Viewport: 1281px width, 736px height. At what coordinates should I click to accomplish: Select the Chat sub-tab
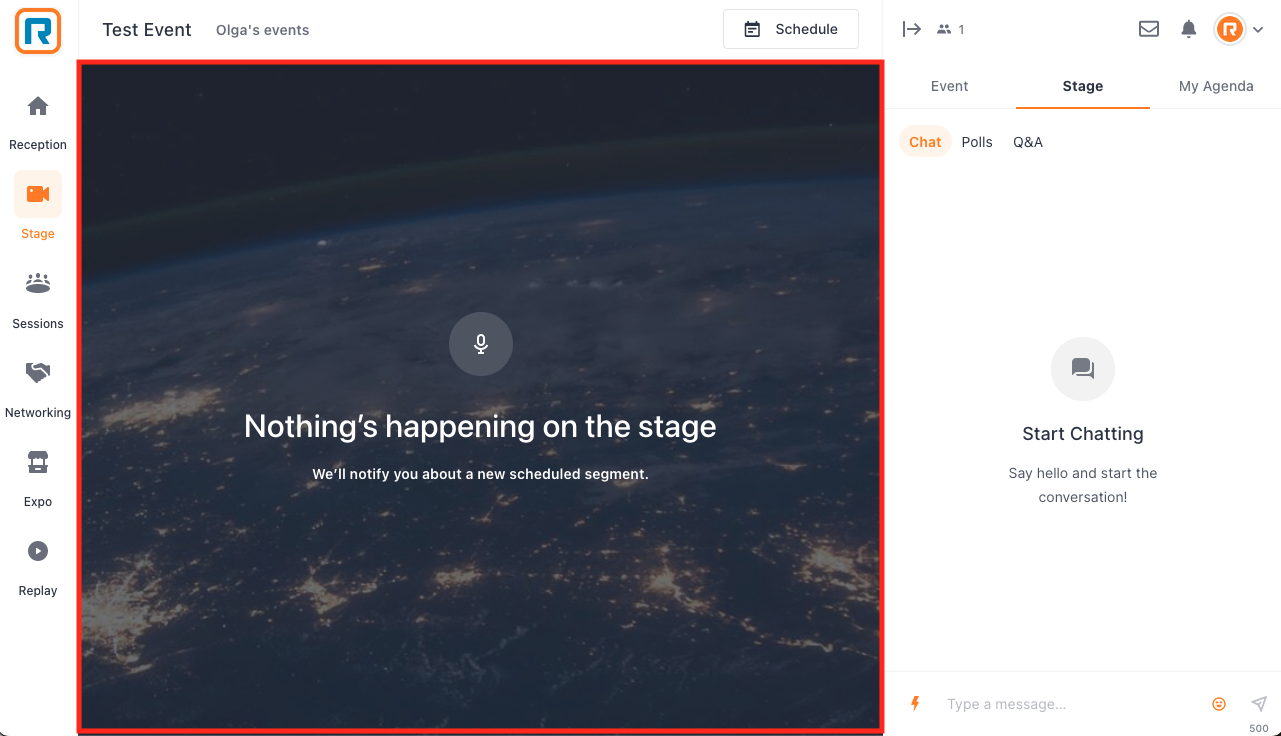pos(925,142)
